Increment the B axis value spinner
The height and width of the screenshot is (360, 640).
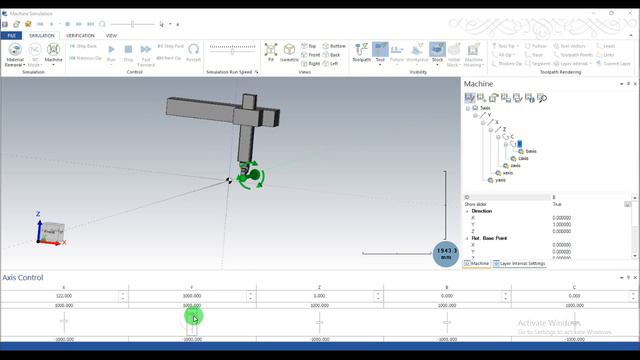[x=506, y=293]
